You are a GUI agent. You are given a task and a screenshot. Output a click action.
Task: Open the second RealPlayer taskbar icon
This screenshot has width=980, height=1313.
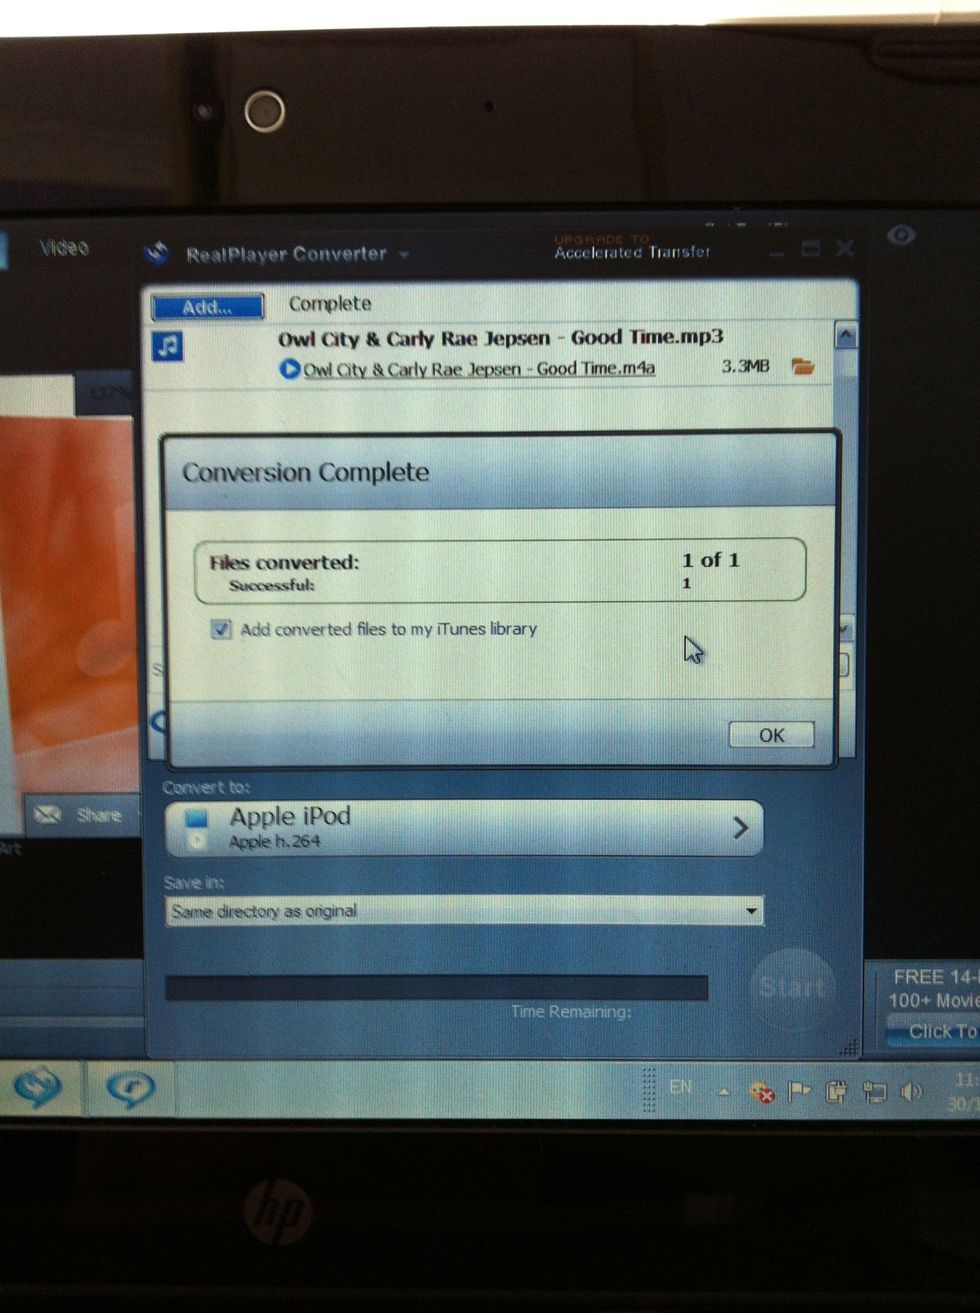[130, 1088]
